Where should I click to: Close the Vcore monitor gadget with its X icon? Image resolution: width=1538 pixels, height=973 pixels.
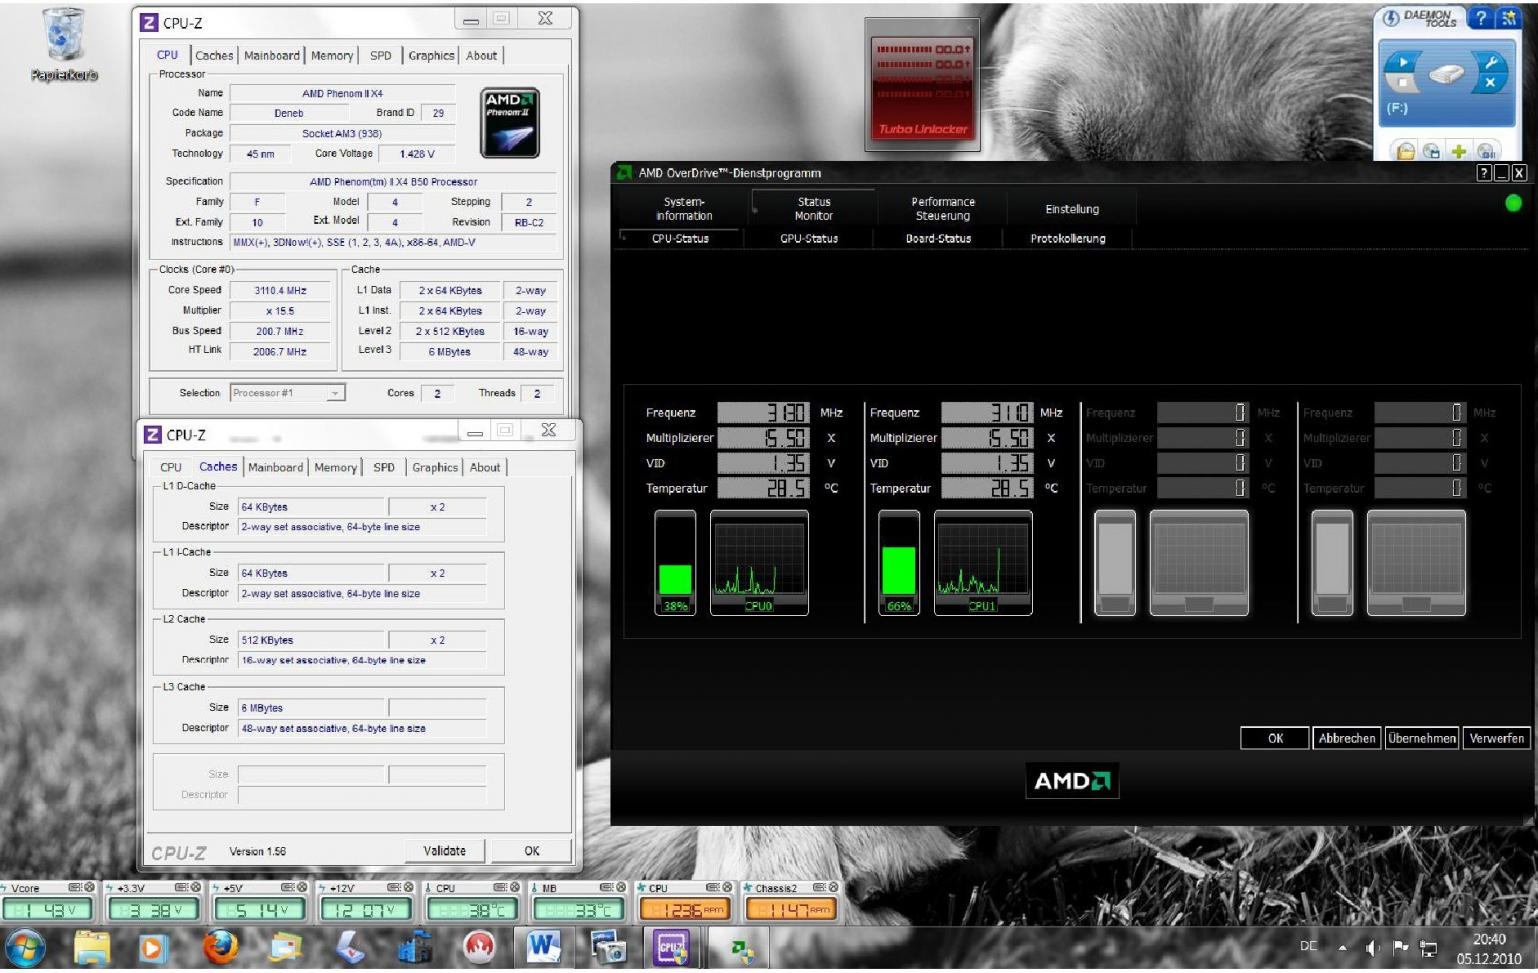pyautogui.click(x=89, y=887)
